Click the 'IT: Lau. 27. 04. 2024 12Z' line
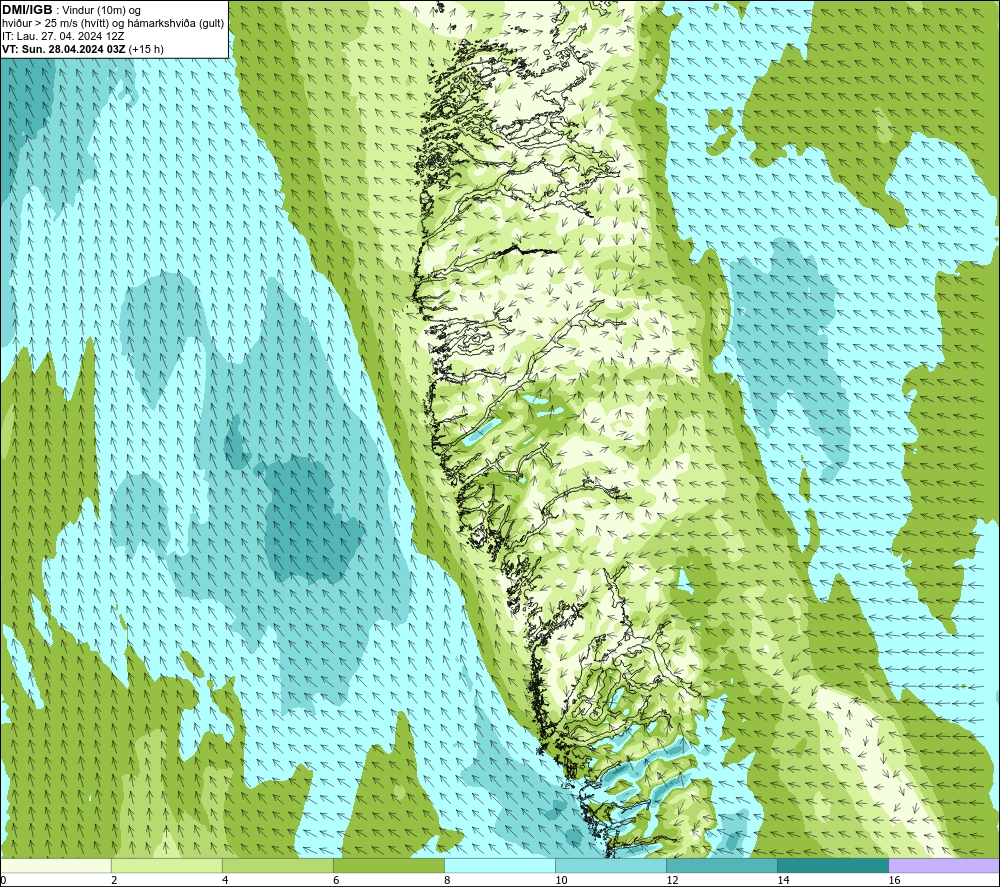The height and width of the screenshot is (887, 1000). coord(63,36)
